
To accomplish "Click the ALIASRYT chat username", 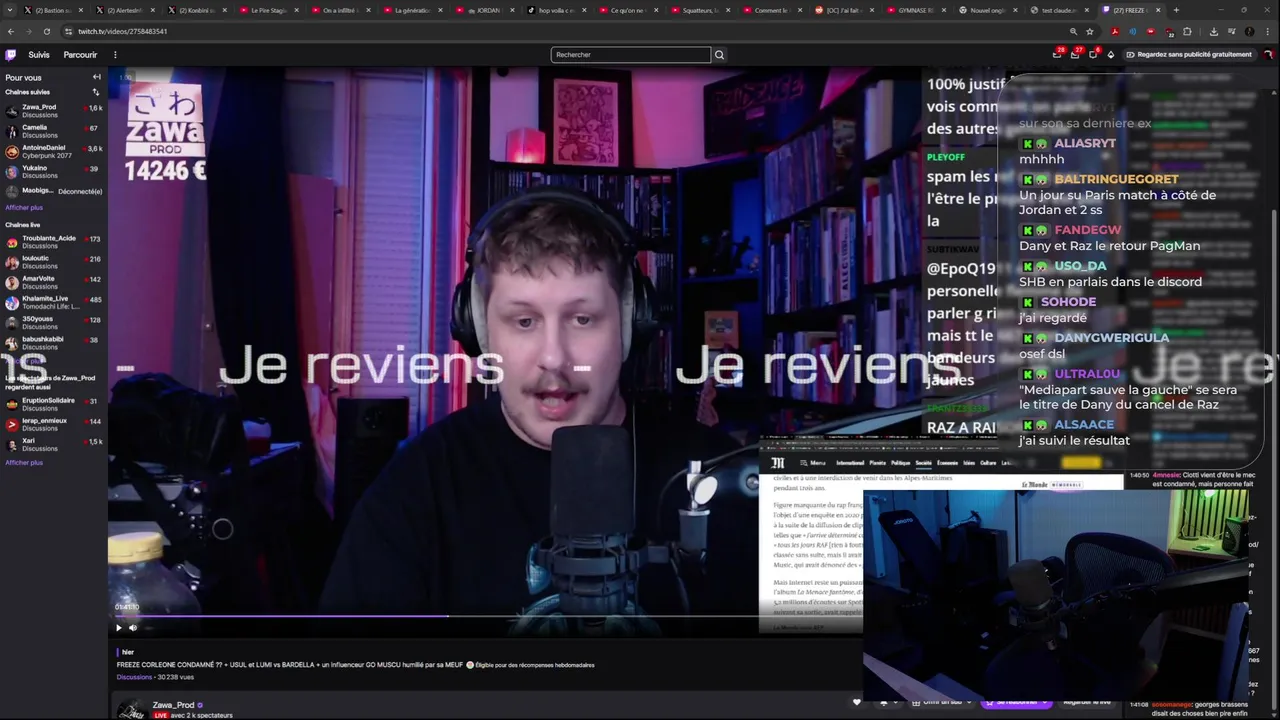I will tap(1084, 143).
